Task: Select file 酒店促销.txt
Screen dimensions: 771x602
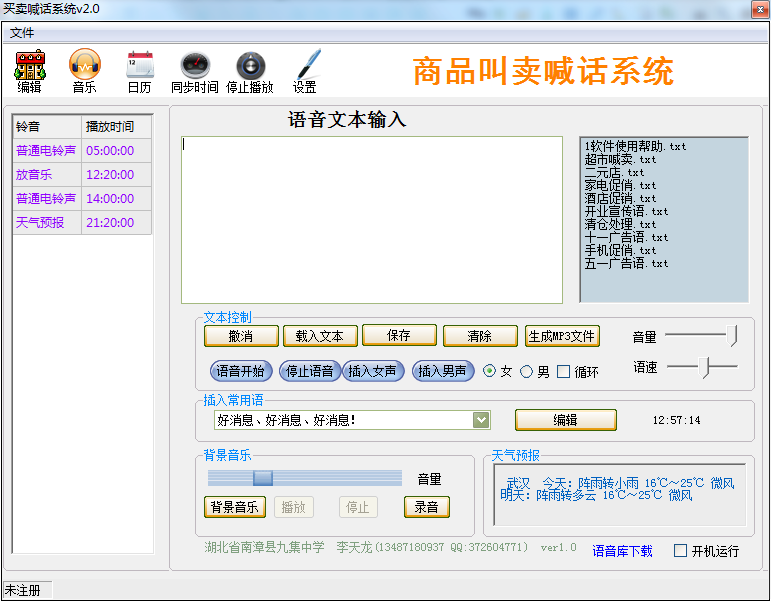Action: [x=620, y=198]
